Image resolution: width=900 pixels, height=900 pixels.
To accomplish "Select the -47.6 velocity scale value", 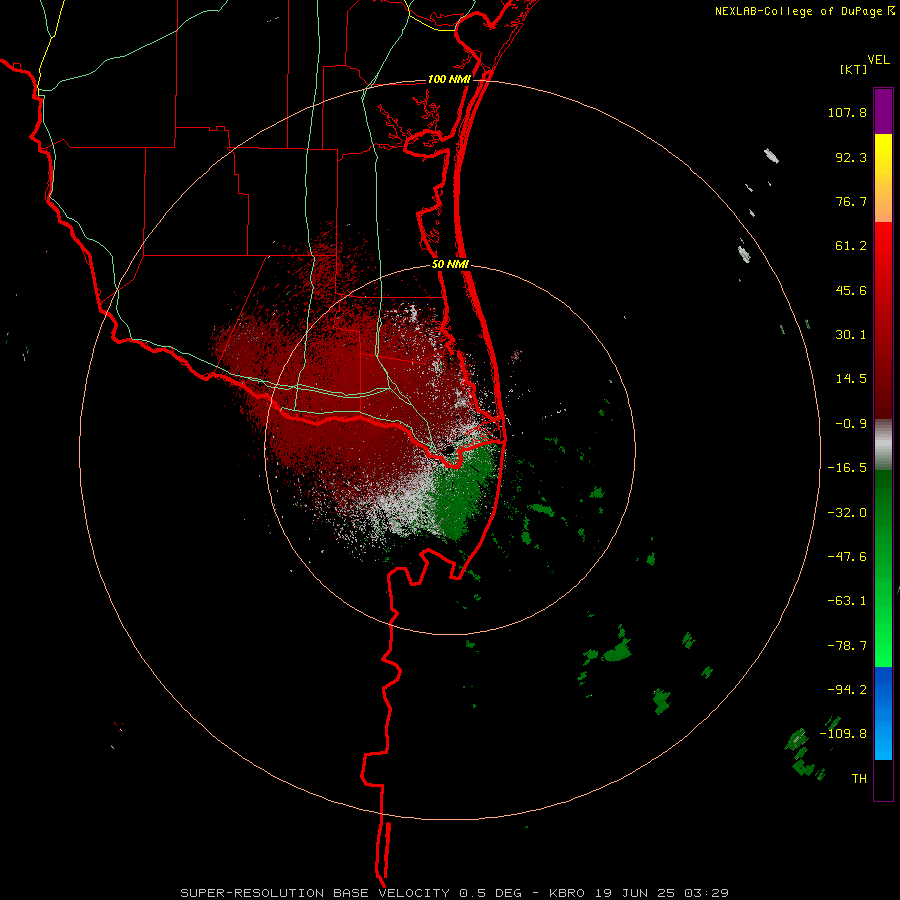I will click(847, 557).
